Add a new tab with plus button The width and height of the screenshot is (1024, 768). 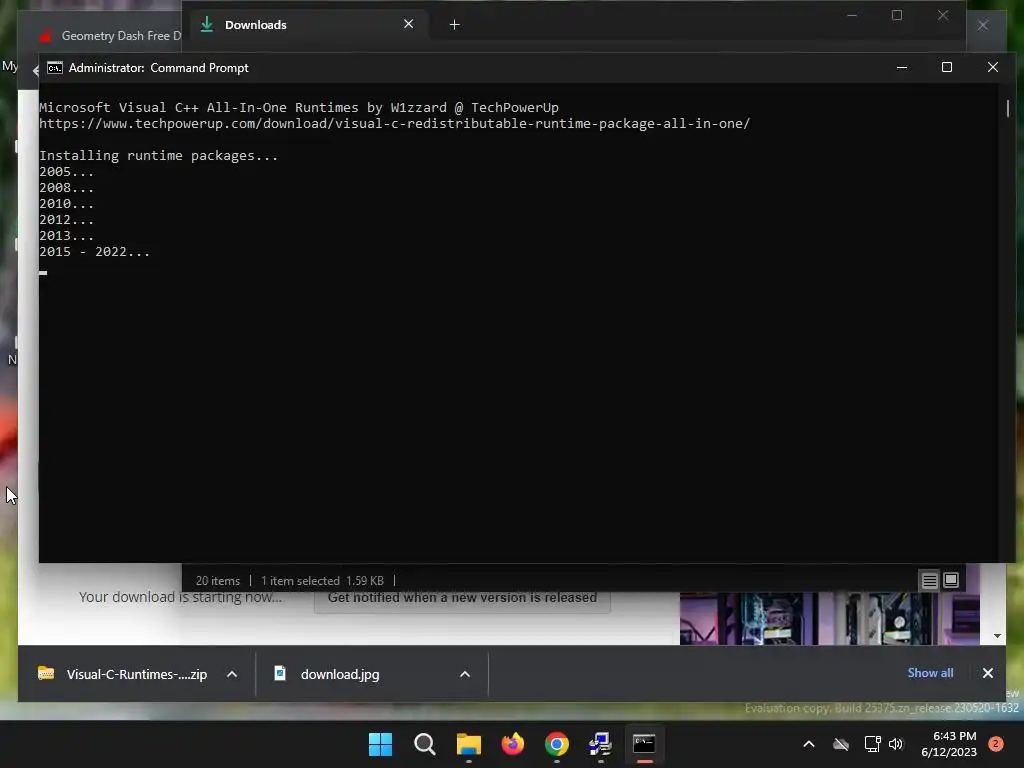click(x=455, y=25)
